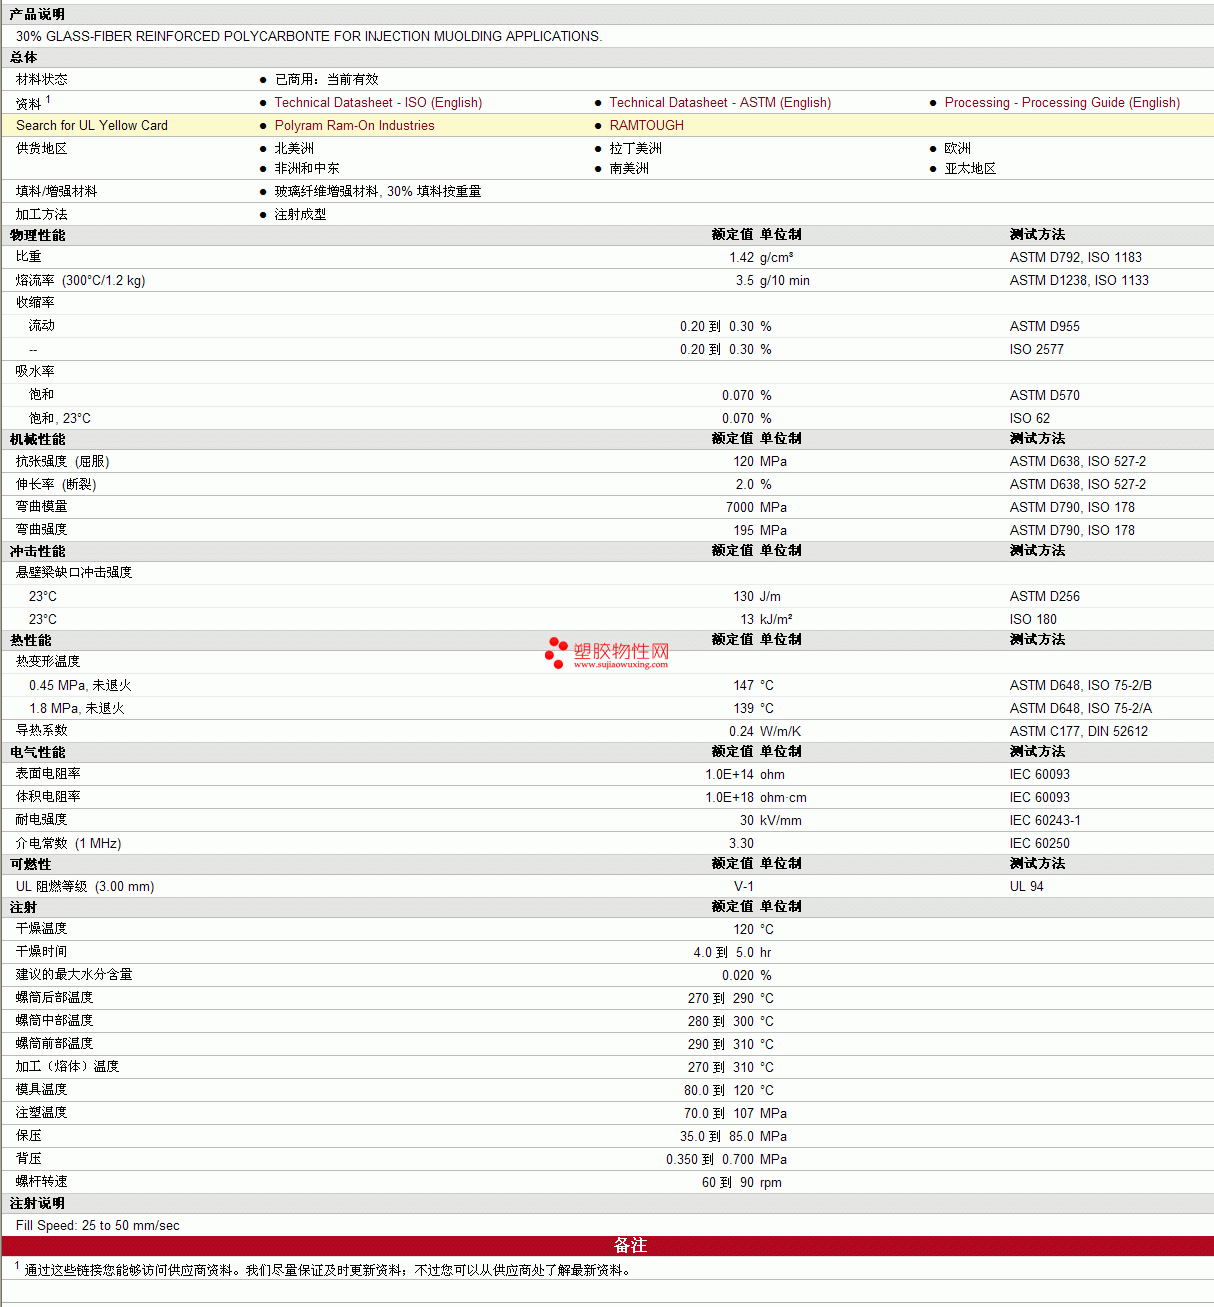Click the '螺筒后部温度' row label
This screenshot has height=1307, width=1214.
point(55,998)
